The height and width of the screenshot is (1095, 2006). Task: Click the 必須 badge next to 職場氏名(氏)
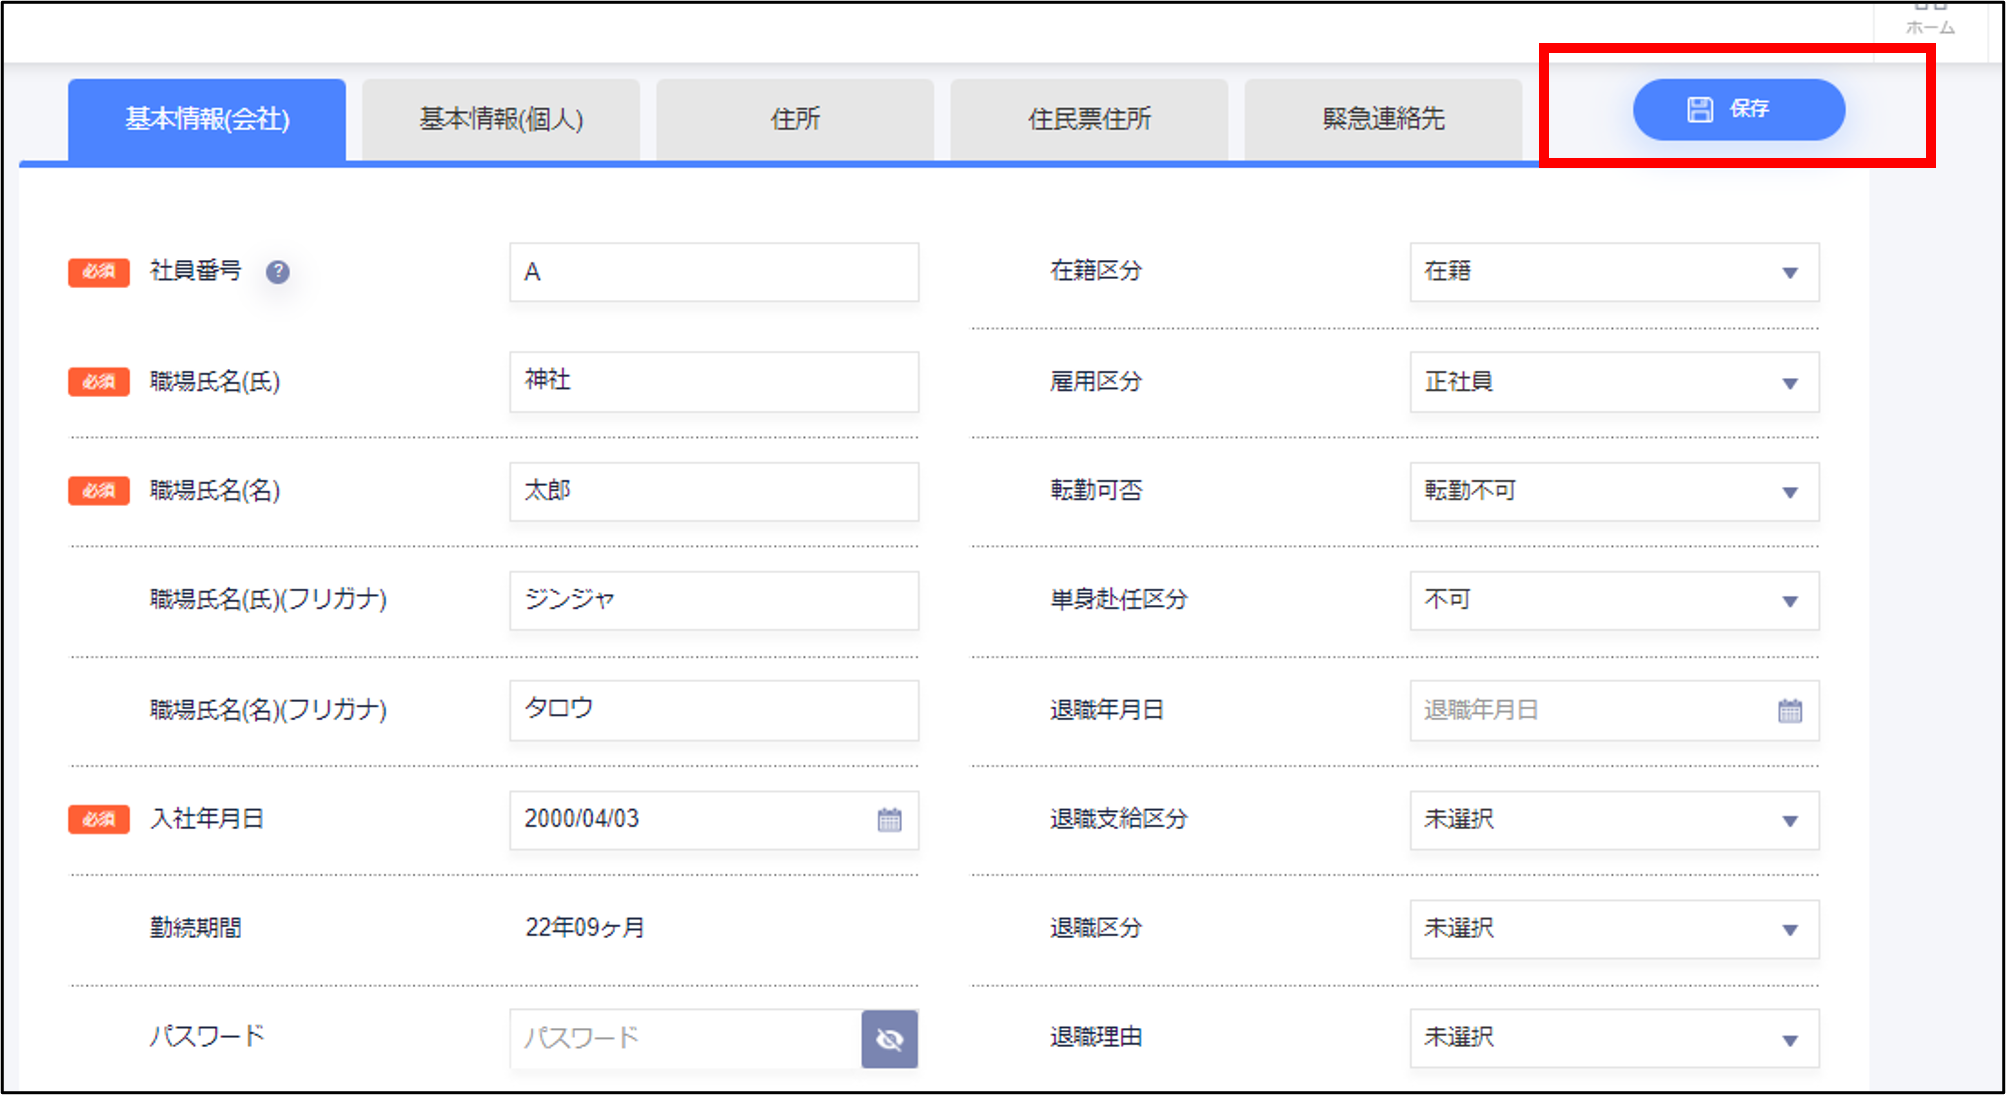(99, 382)
